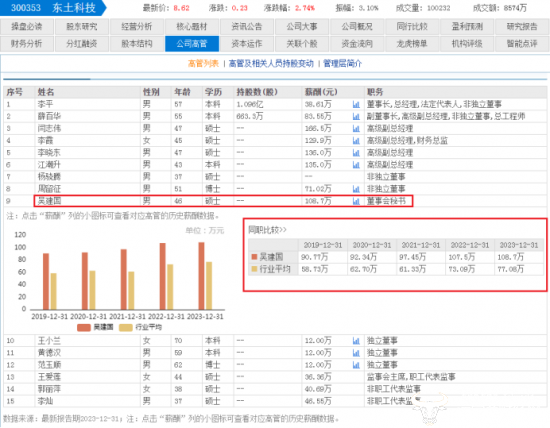This screenshot has height=428, width=550.
Task: Click the 108.7万 value in comparison table
Action: coord(511,257)
